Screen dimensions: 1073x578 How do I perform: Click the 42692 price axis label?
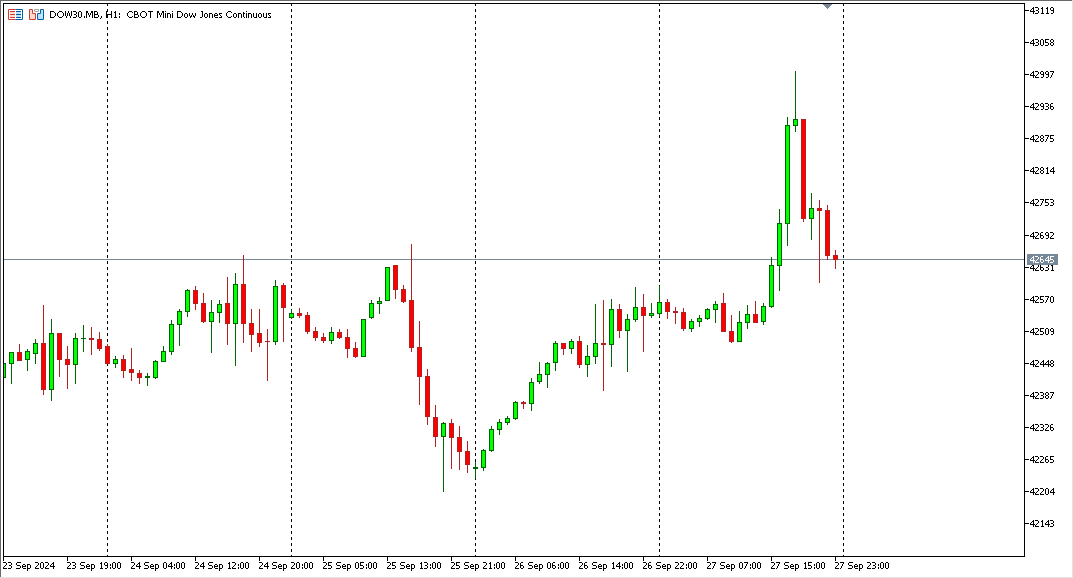pos(1042,235)
